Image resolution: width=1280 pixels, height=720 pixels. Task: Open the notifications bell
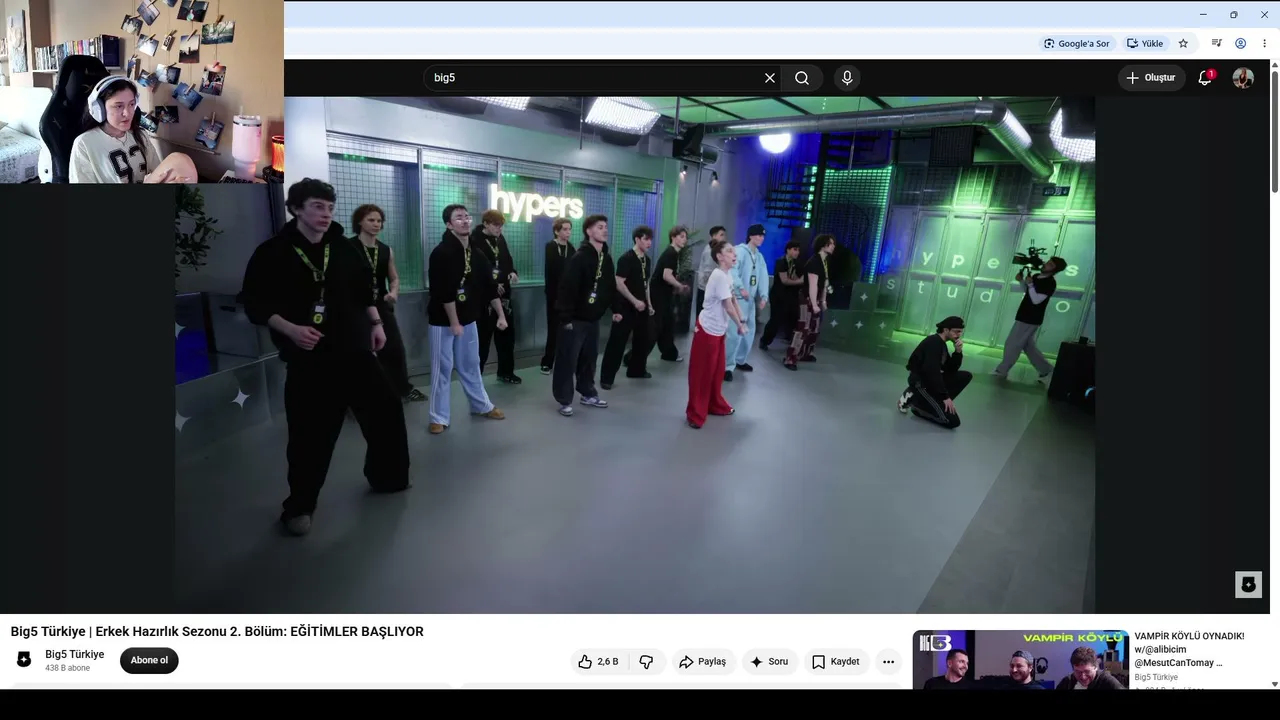coord(1205,78)
